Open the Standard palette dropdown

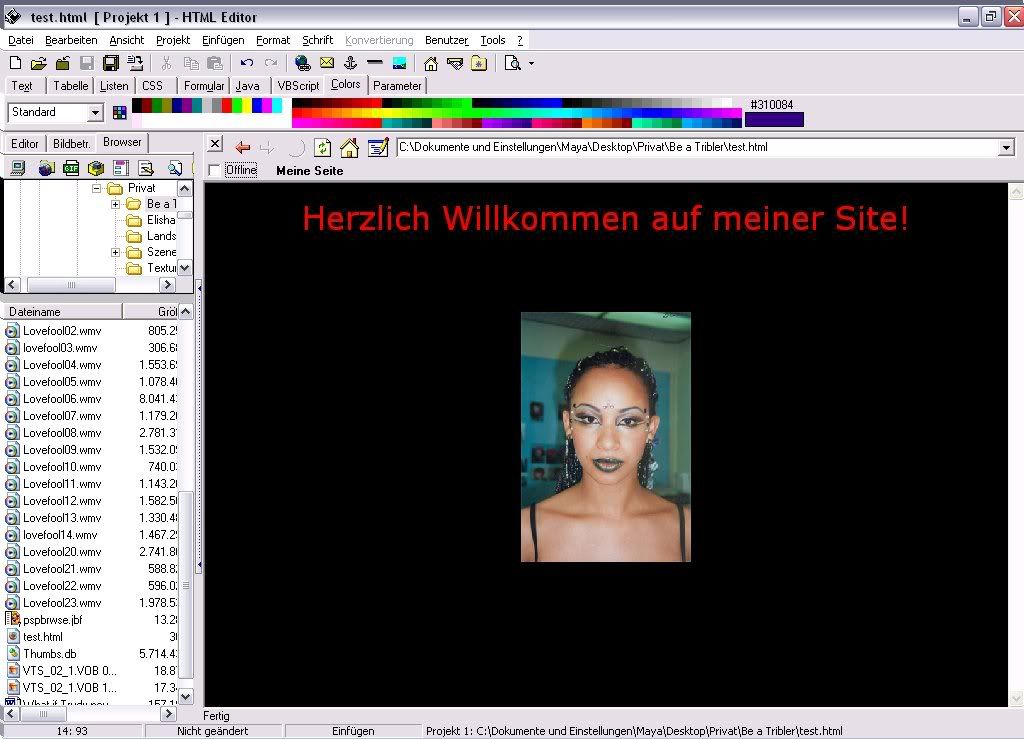pos(95,112)
